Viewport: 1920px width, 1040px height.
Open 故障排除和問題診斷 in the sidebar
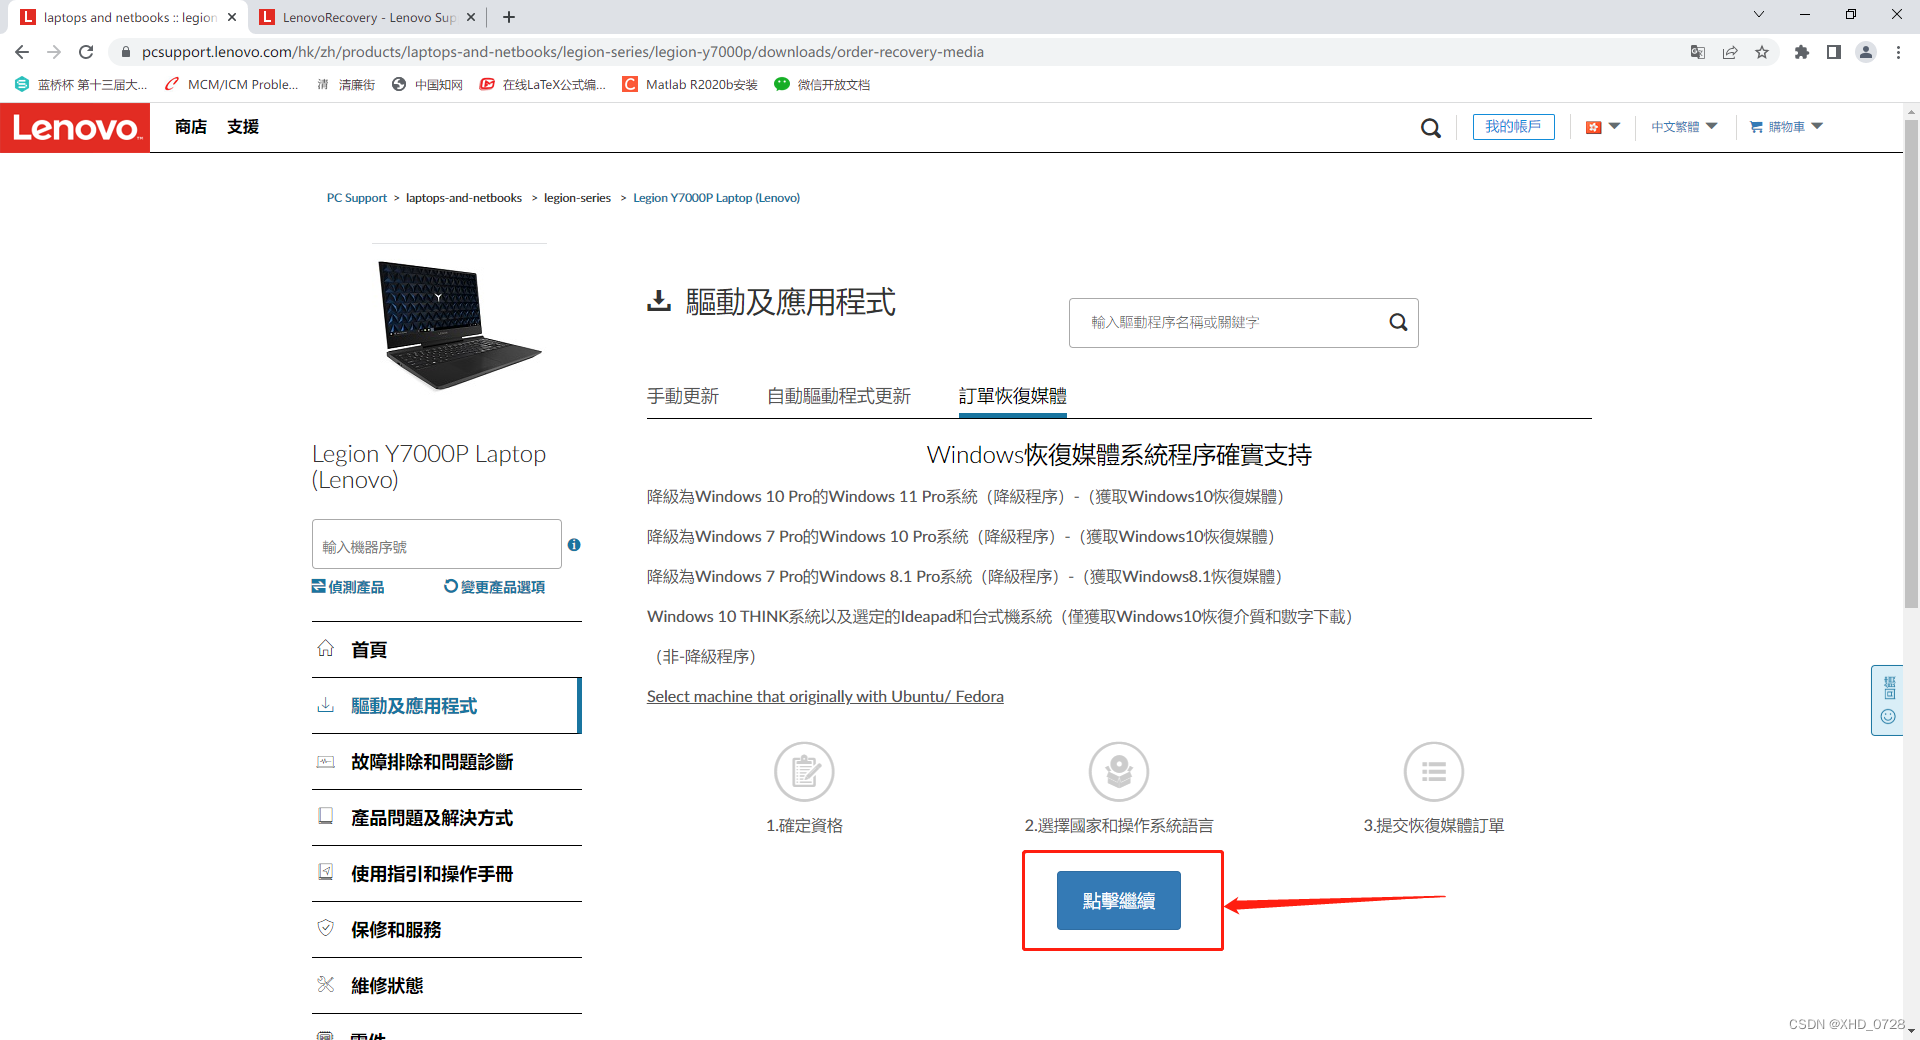coord(447,762)
